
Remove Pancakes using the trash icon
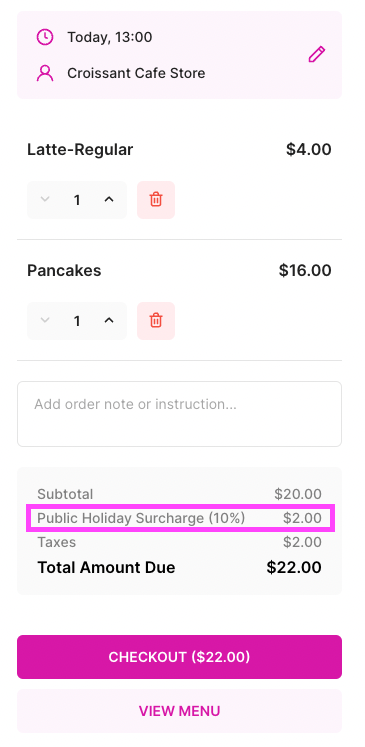(x=156, y=321)
